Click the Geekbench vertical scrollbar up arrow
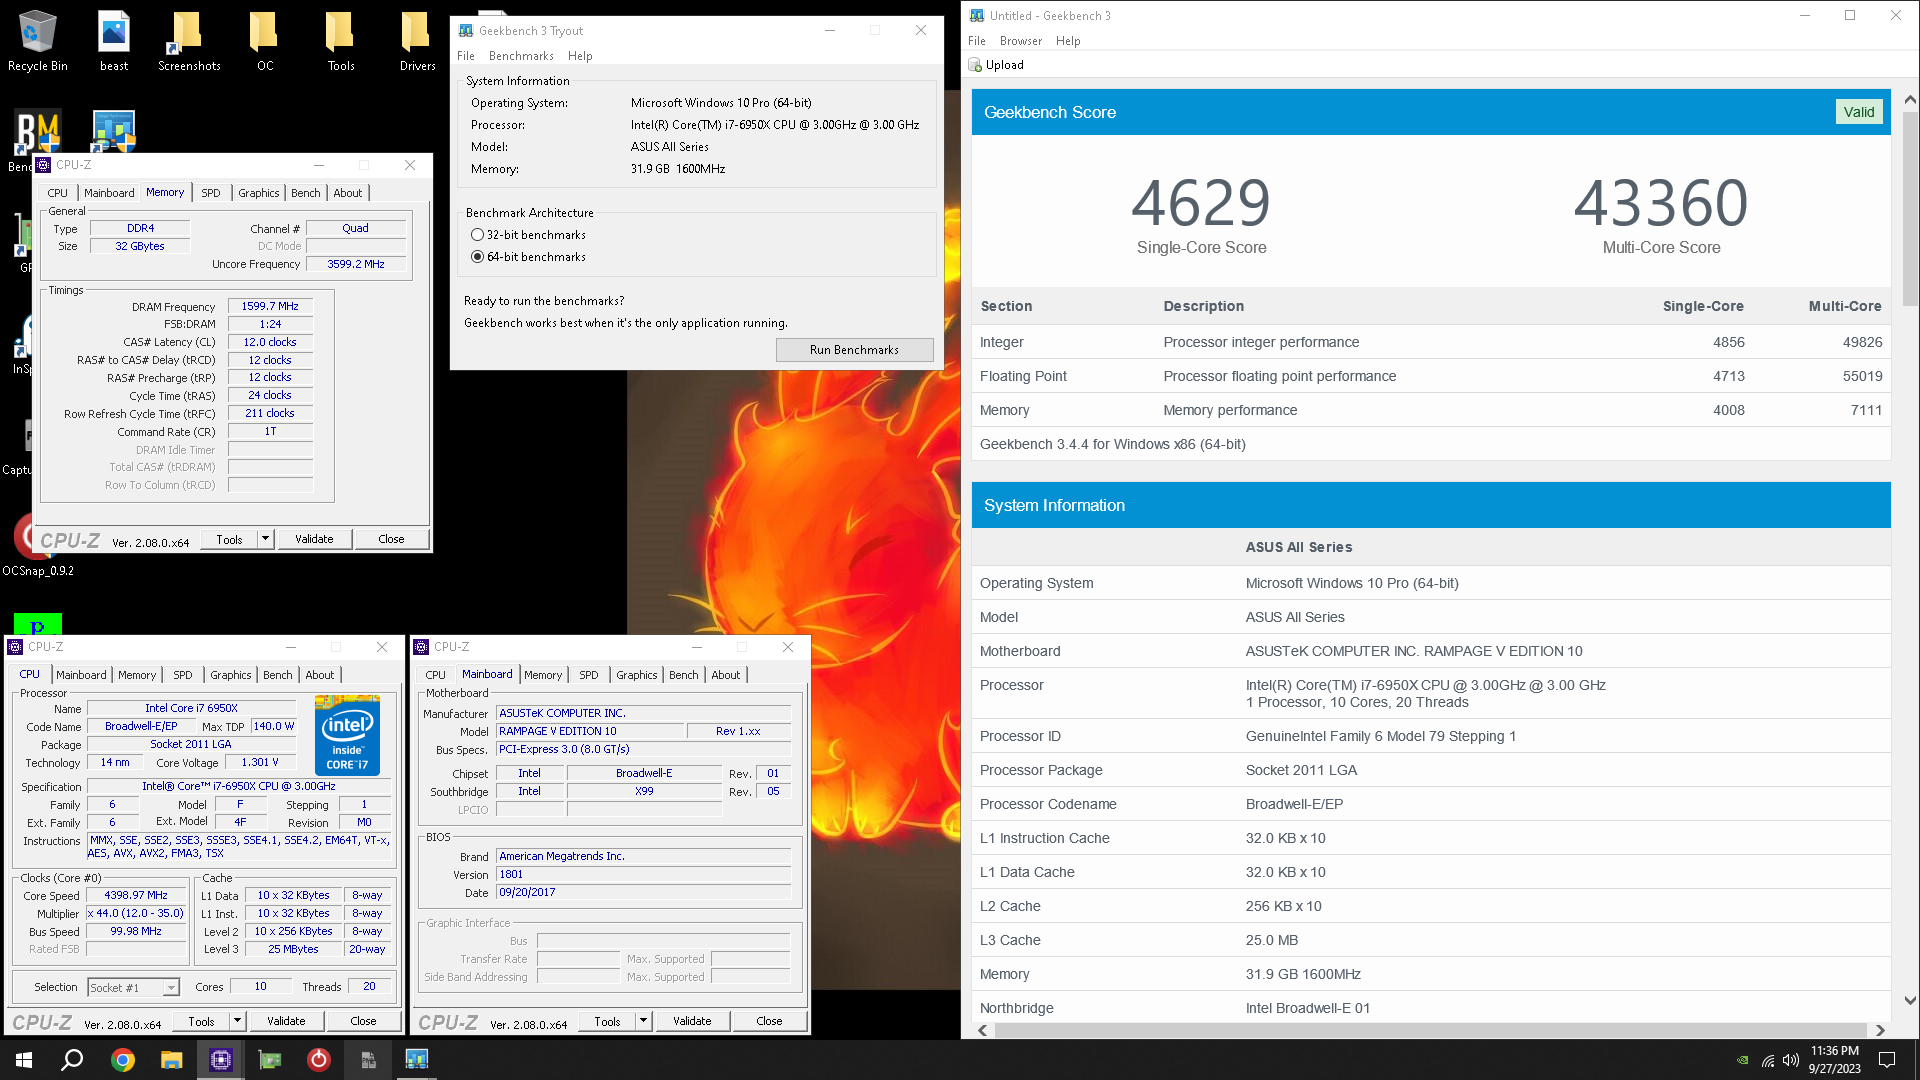The width and height of the screenshot is (1920, 1080). tap(1909, 99)
